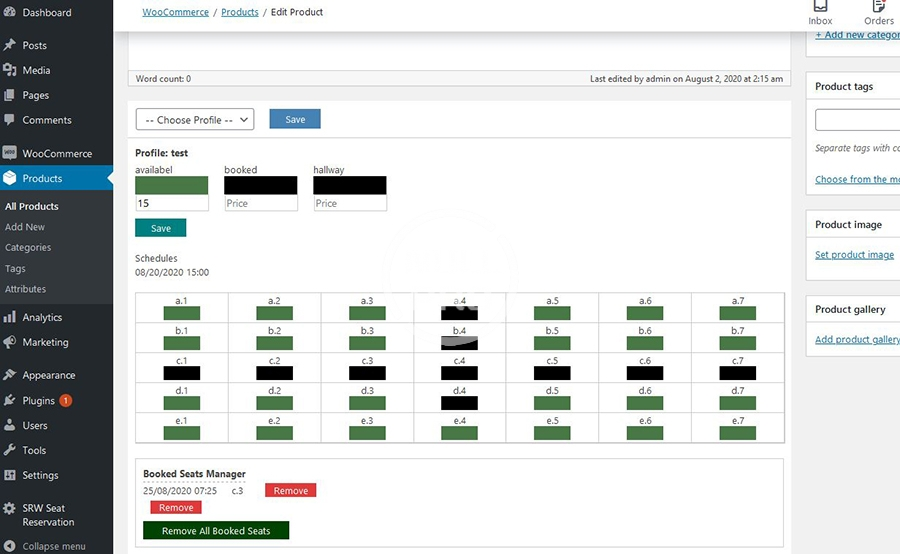Open Categories submenu under Products
Screen dimensions: 900x554
point(28,247)
